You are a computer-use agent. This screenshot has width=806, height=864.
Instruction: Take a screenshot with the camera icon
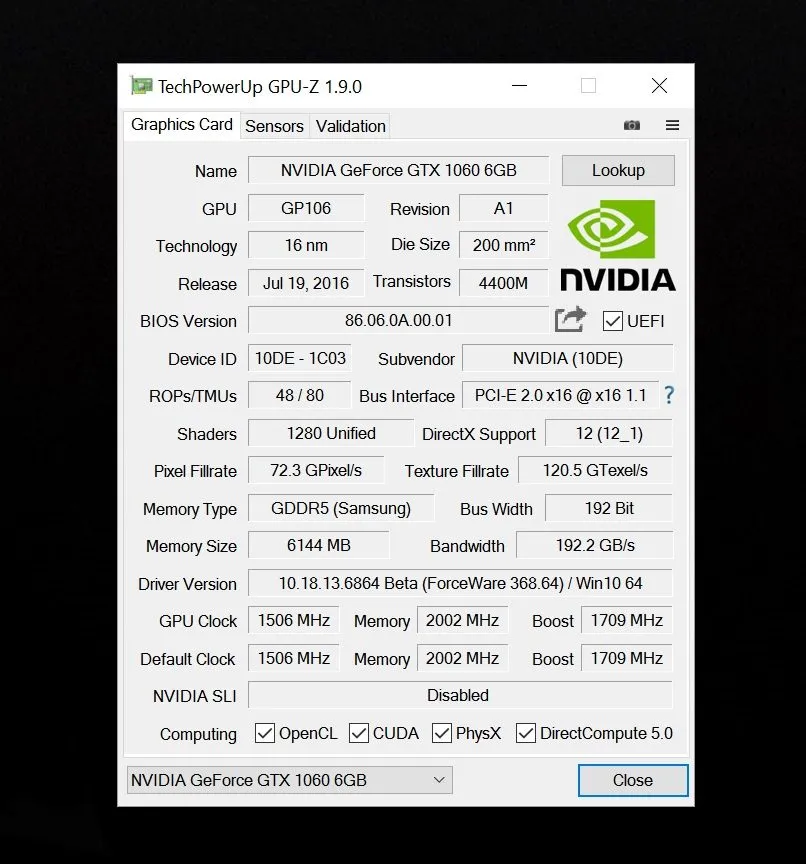point(631,125)
